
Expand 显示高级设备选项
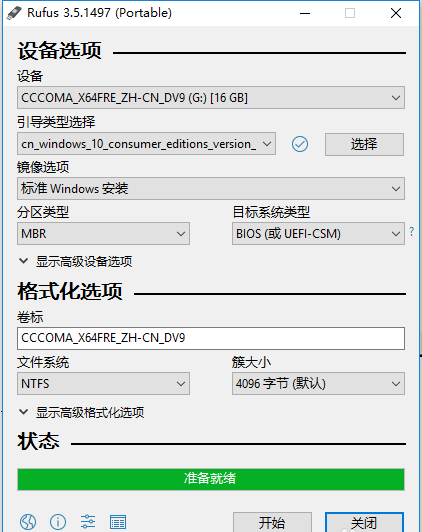75,261
